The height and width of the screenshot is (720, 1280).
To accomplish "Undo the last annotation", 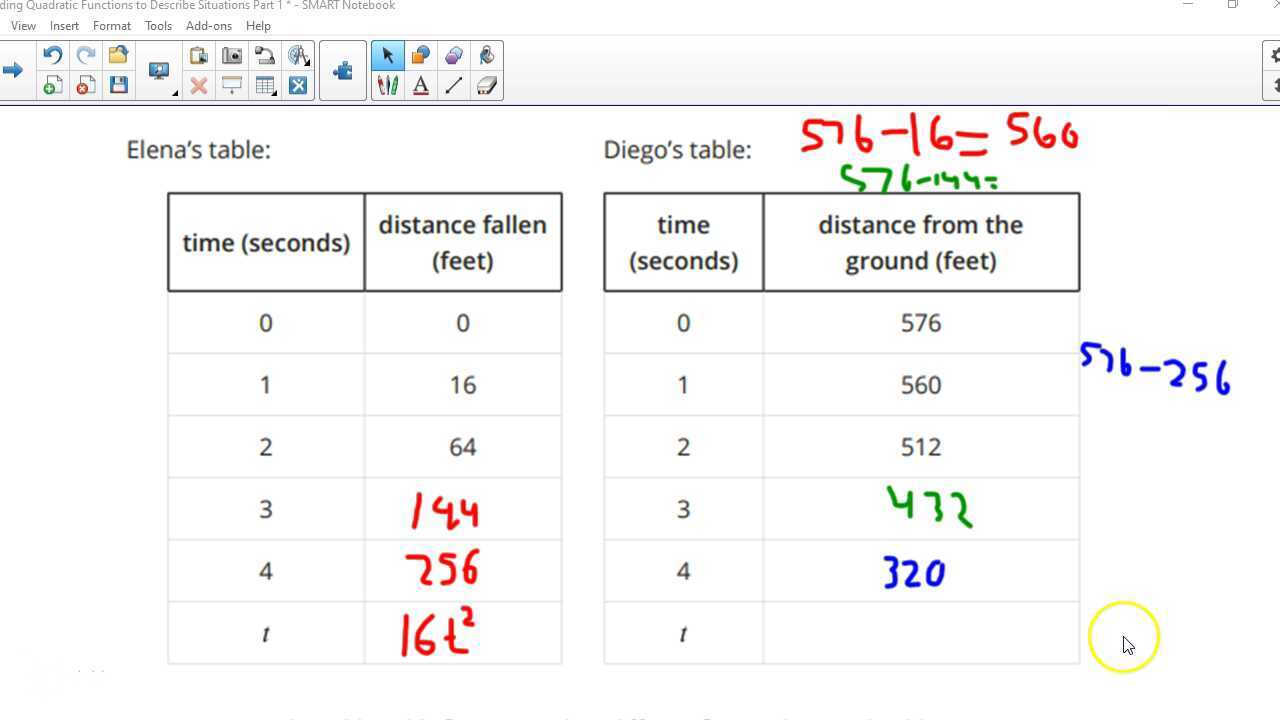I will 51,56.
